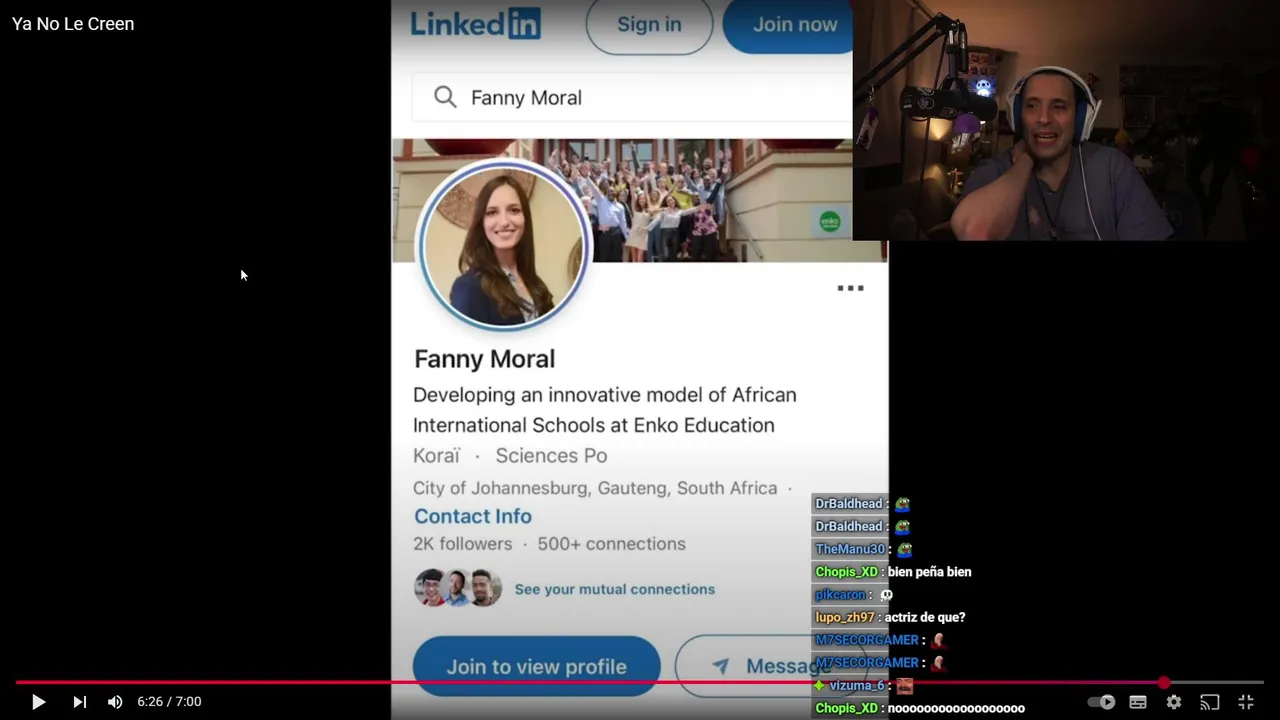Click the mutual connections avatars
The image size is (1280, 720).
[x=458, y=588]
